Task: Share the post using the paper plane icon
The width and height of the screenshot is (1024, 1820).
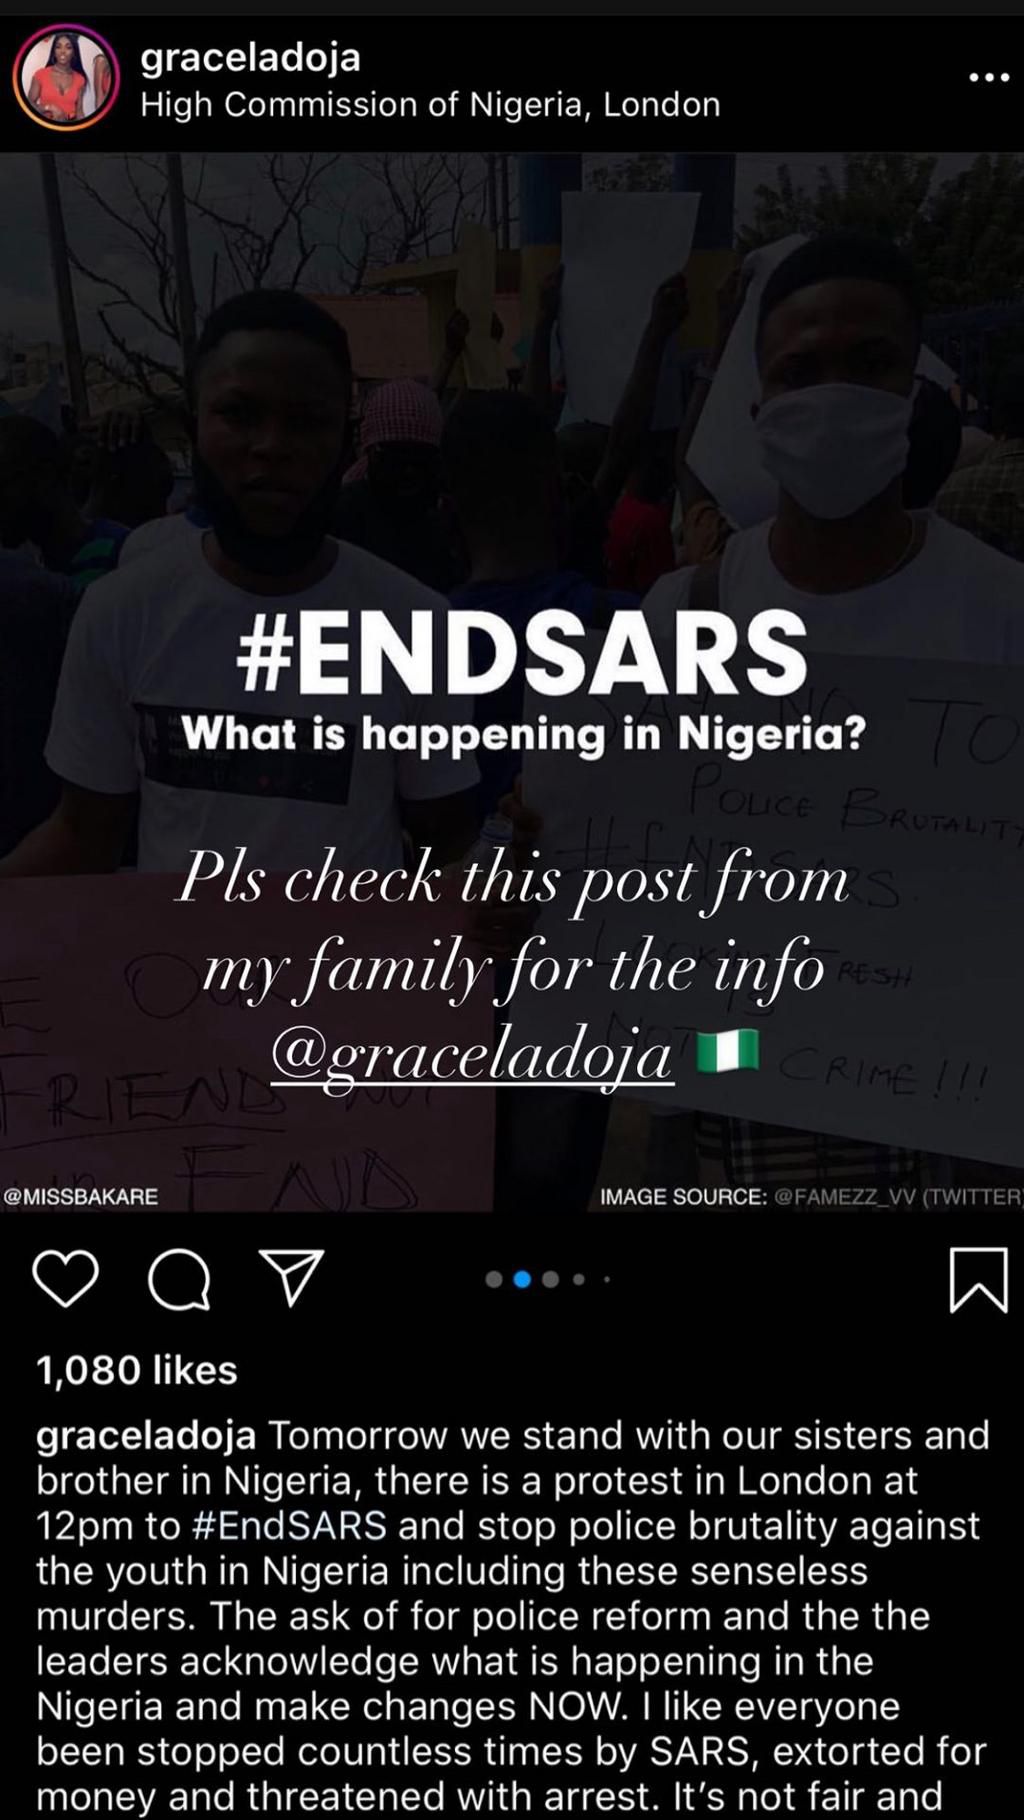Action: tap(291, 1277)
